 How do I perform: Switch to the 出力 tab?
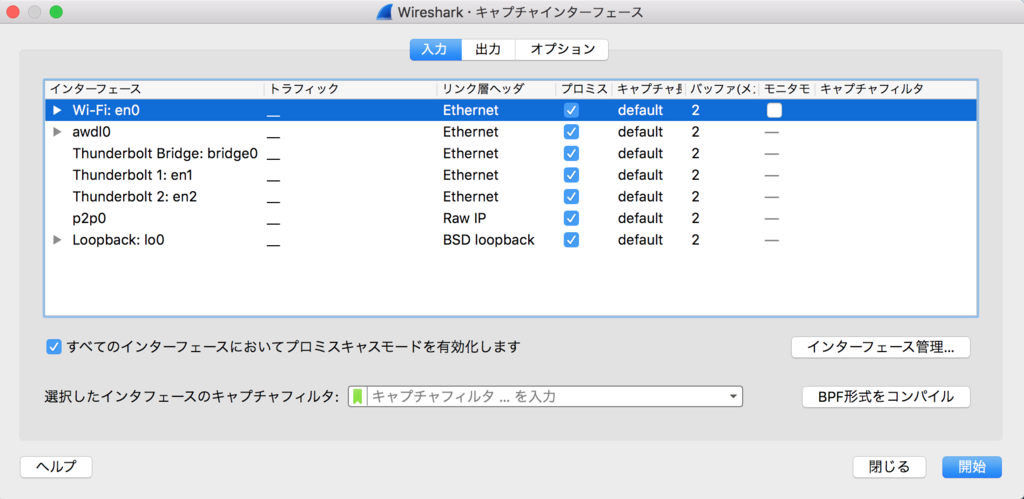[488, 49]
